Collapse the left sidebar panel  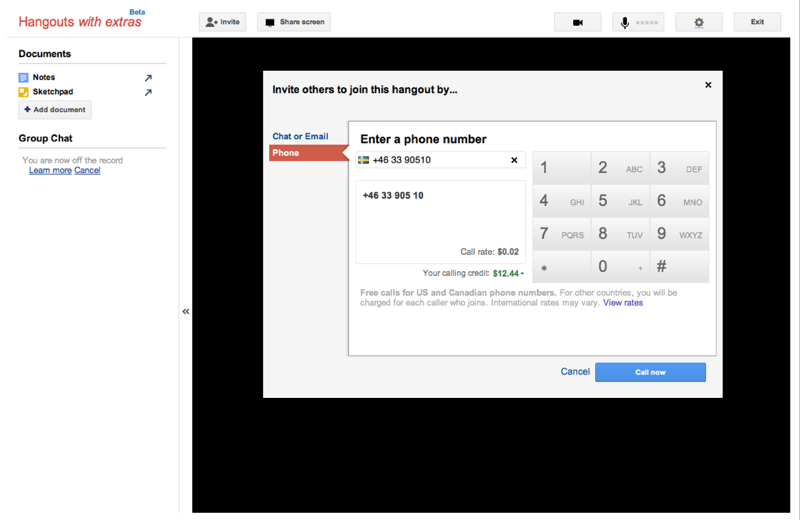coord(186,311)
